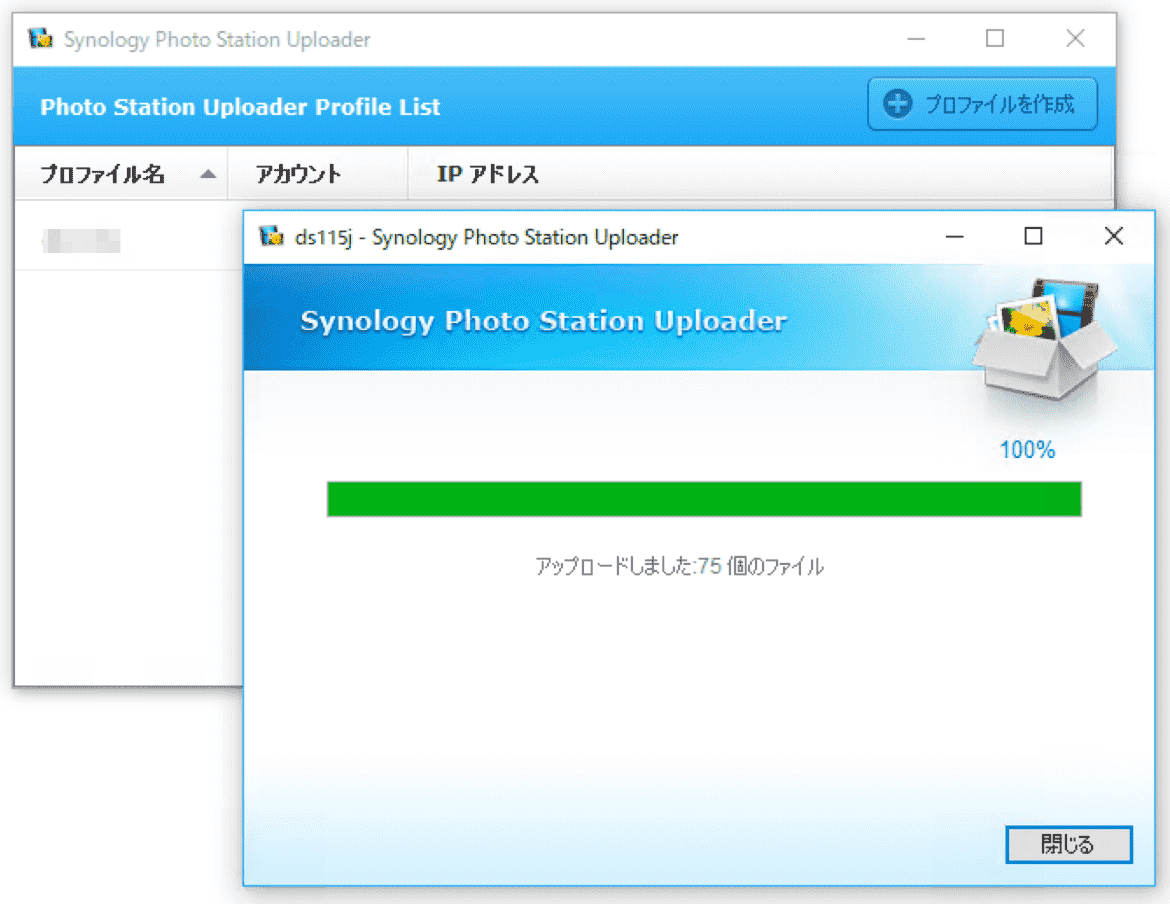Click the 閉じる button in the upload dialog
Viewport: 1170px width, 904px height.
(x=1069, y=844)
